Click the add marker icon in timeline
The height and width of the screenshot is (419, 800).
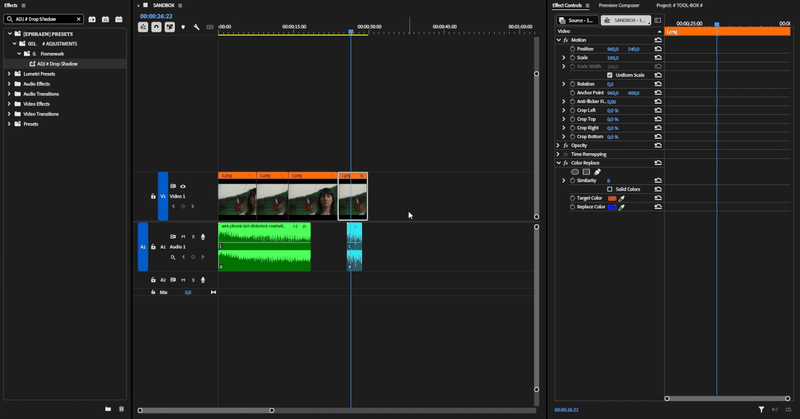pos(183,27)
